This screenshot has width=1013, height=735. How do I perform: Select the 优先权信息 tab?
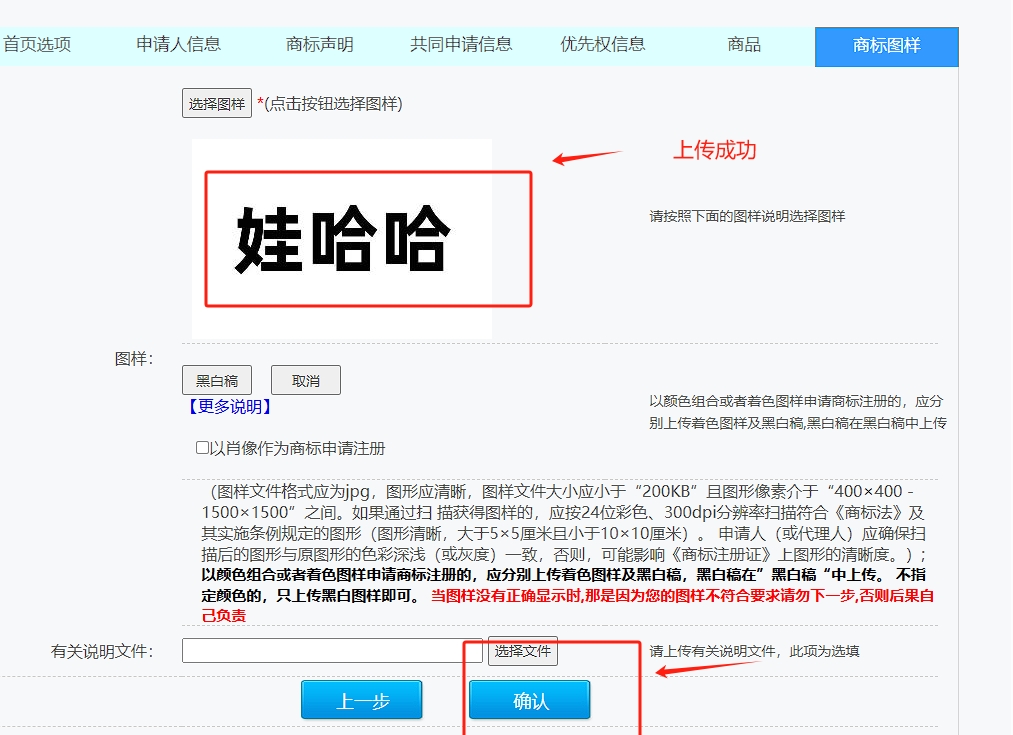603,45
